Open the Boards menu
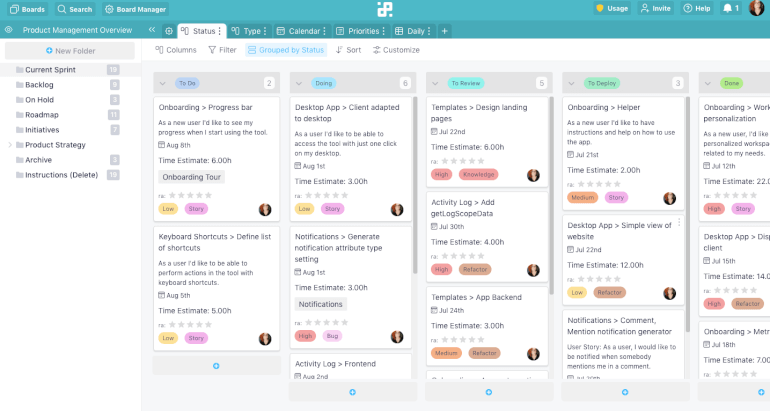Viewport: 770px width, 411px height. (x=28, y=9)
